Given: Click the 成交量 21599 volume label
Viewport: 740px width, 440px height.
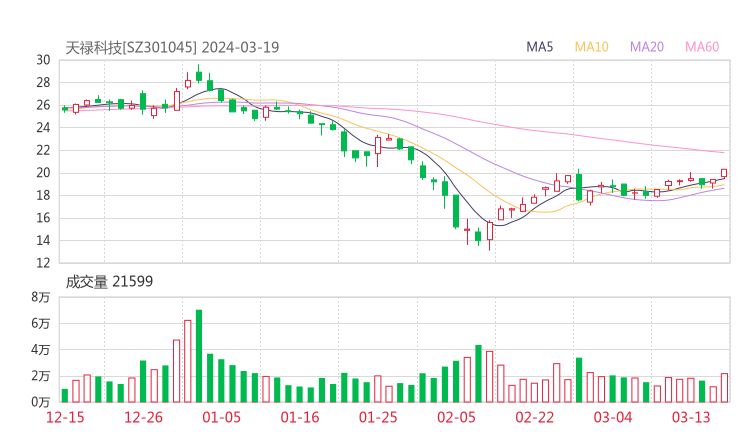Looking at the screenshot, I should pos(109,282).
